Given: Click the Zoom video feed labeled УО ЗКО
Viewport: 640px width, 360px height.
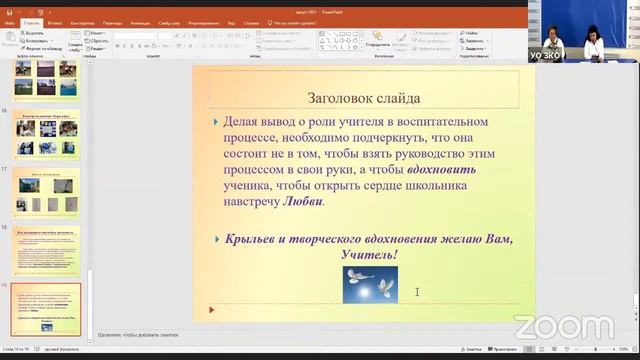Looking at the screenshot, I should pyautogui.click(x=584, y=31).
